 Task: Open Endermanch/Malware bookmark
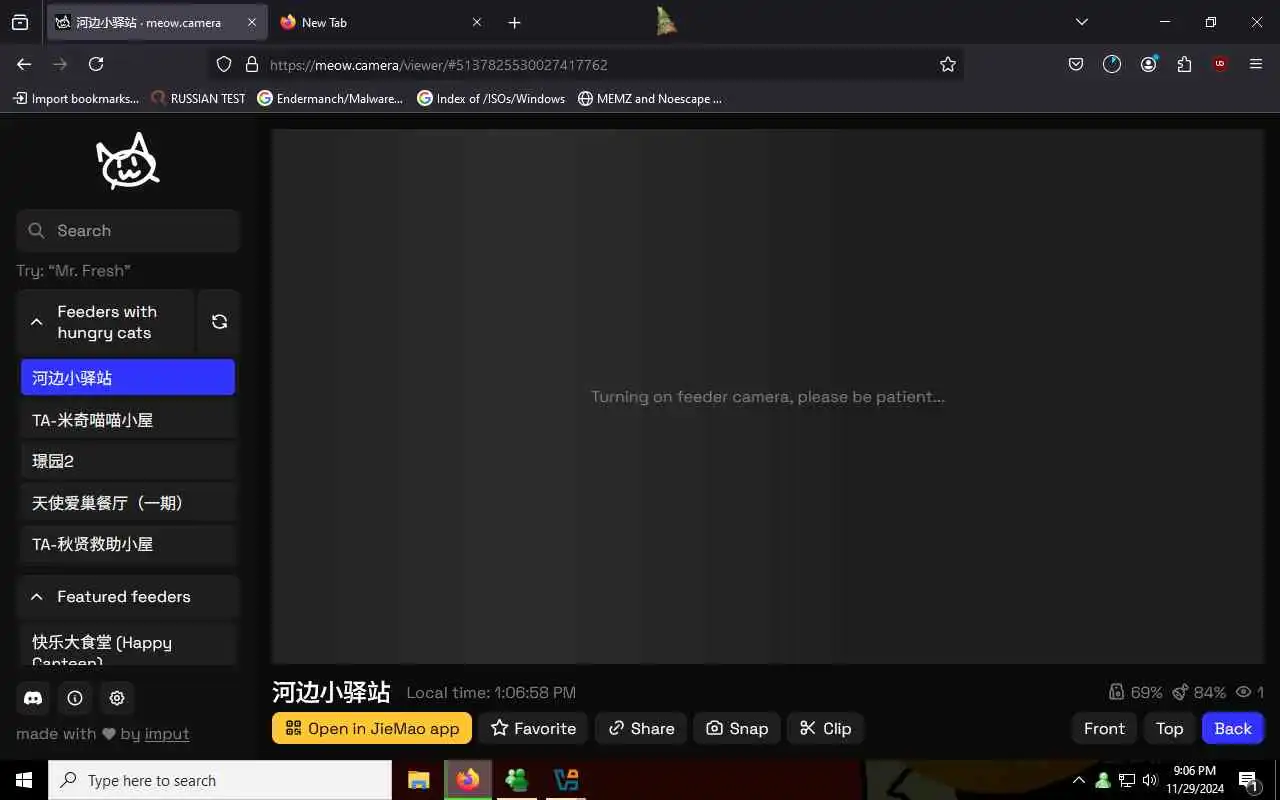[x=330, y=98]
